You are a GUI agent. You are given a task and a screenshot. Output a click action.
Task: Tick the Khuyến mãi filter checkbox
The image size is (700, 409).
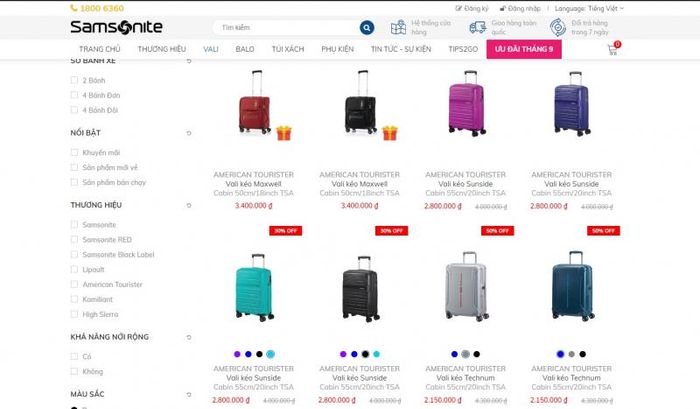[74, 153]
